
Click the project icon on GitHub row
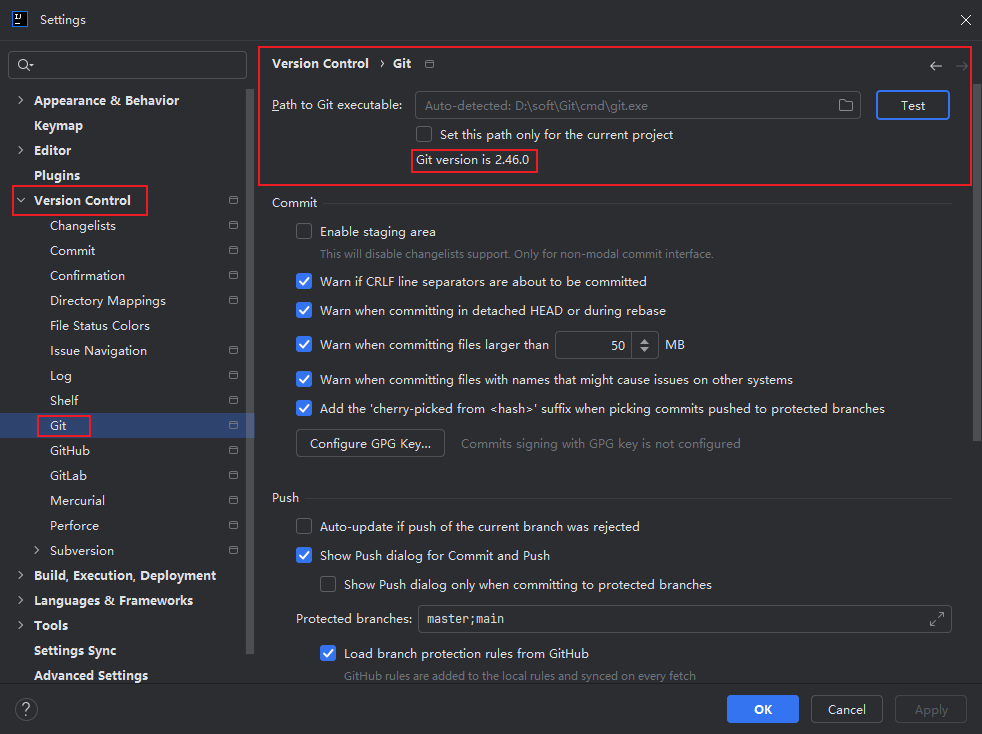coord(234,450)
